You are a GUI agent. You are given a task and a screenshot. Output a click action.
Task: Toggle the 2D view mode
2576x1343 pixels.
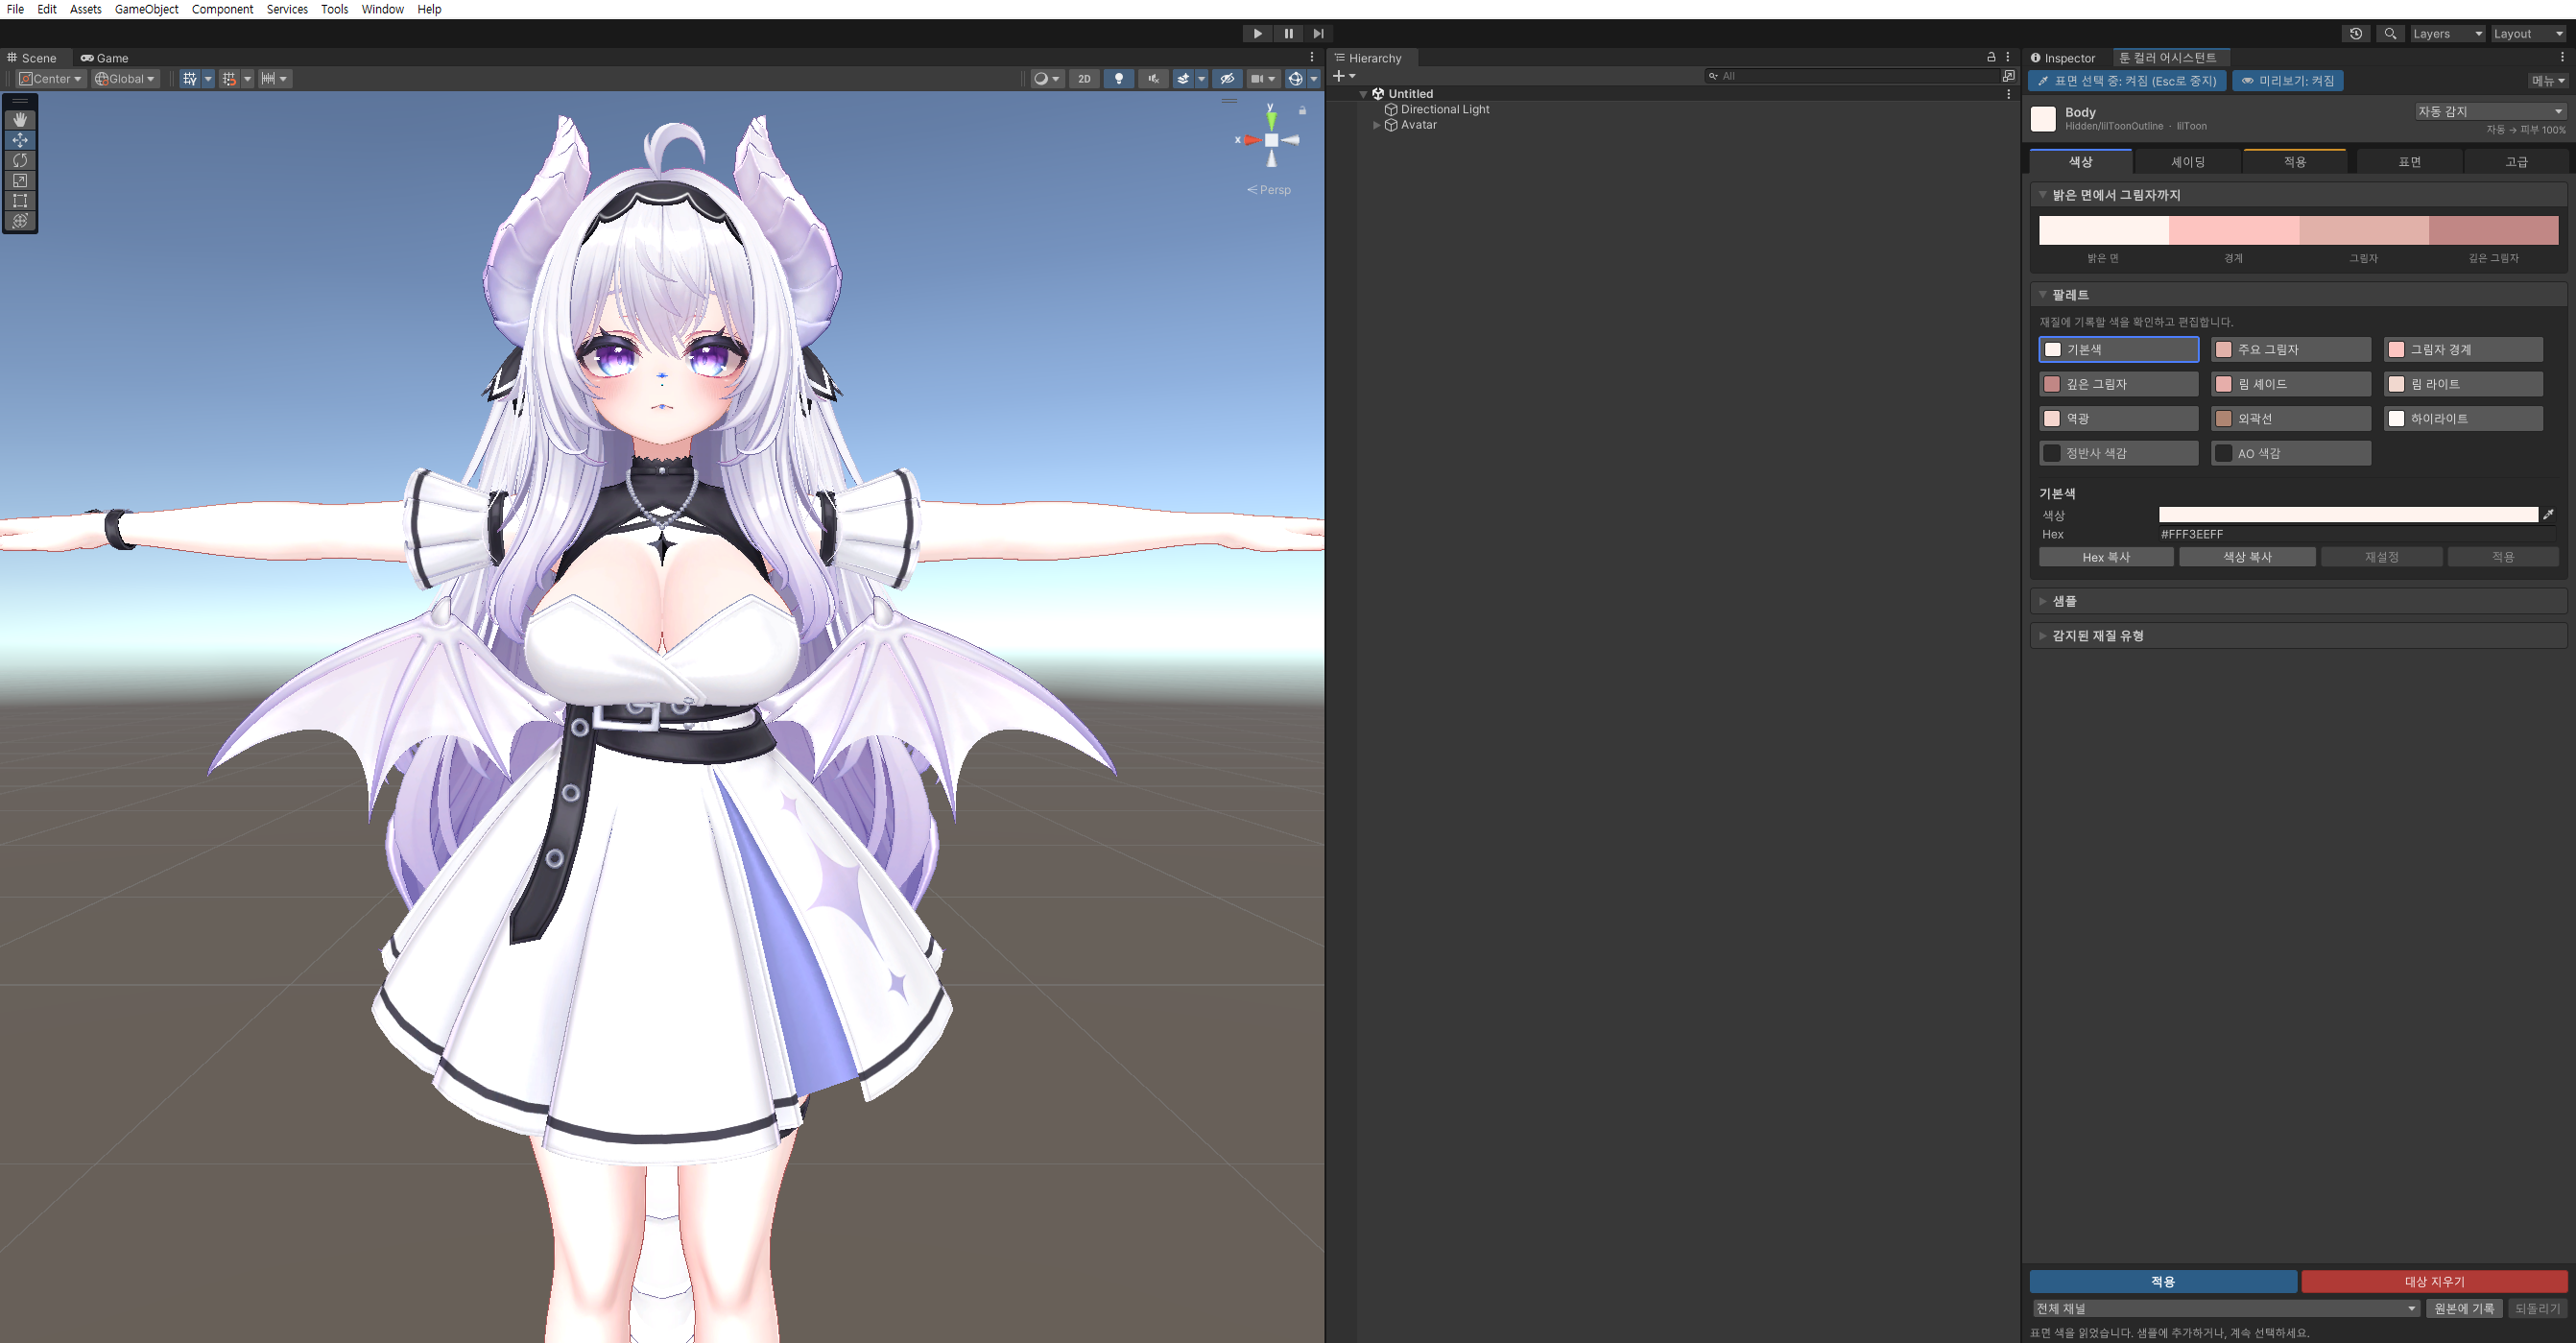(x=1084, y=78)
